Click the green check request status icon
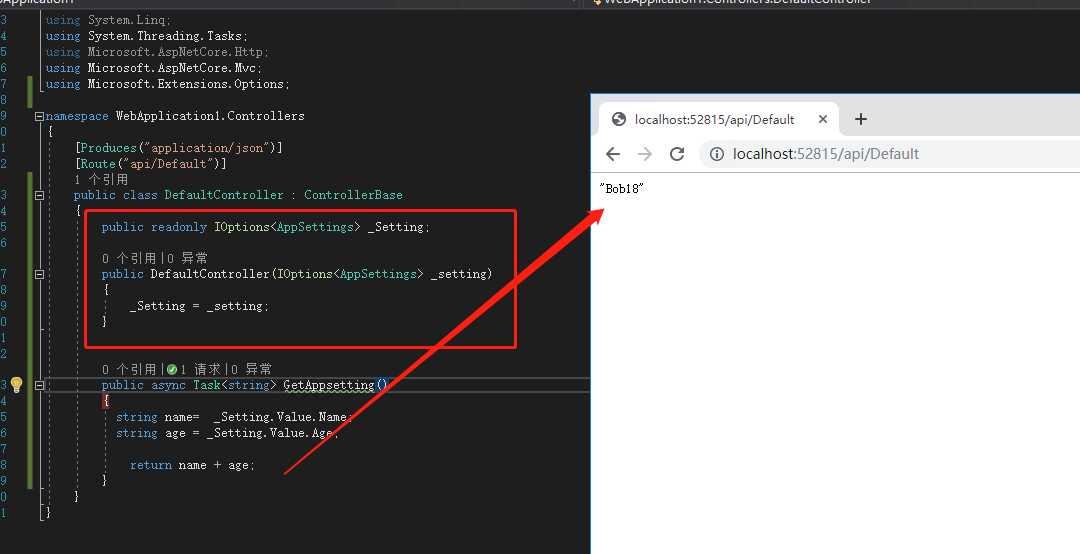Viewport: 1080px width, 554px height. click(172, 370)
